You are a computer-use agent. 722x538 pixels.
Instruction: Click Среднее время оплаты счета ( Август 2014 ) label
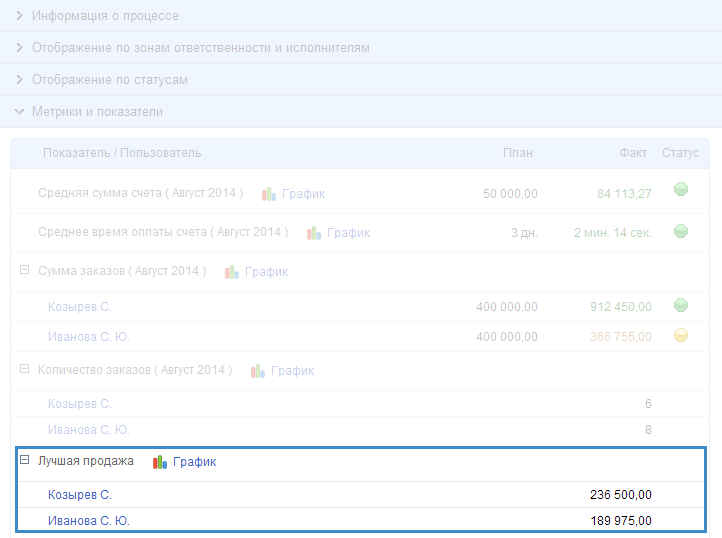(163, 232)
